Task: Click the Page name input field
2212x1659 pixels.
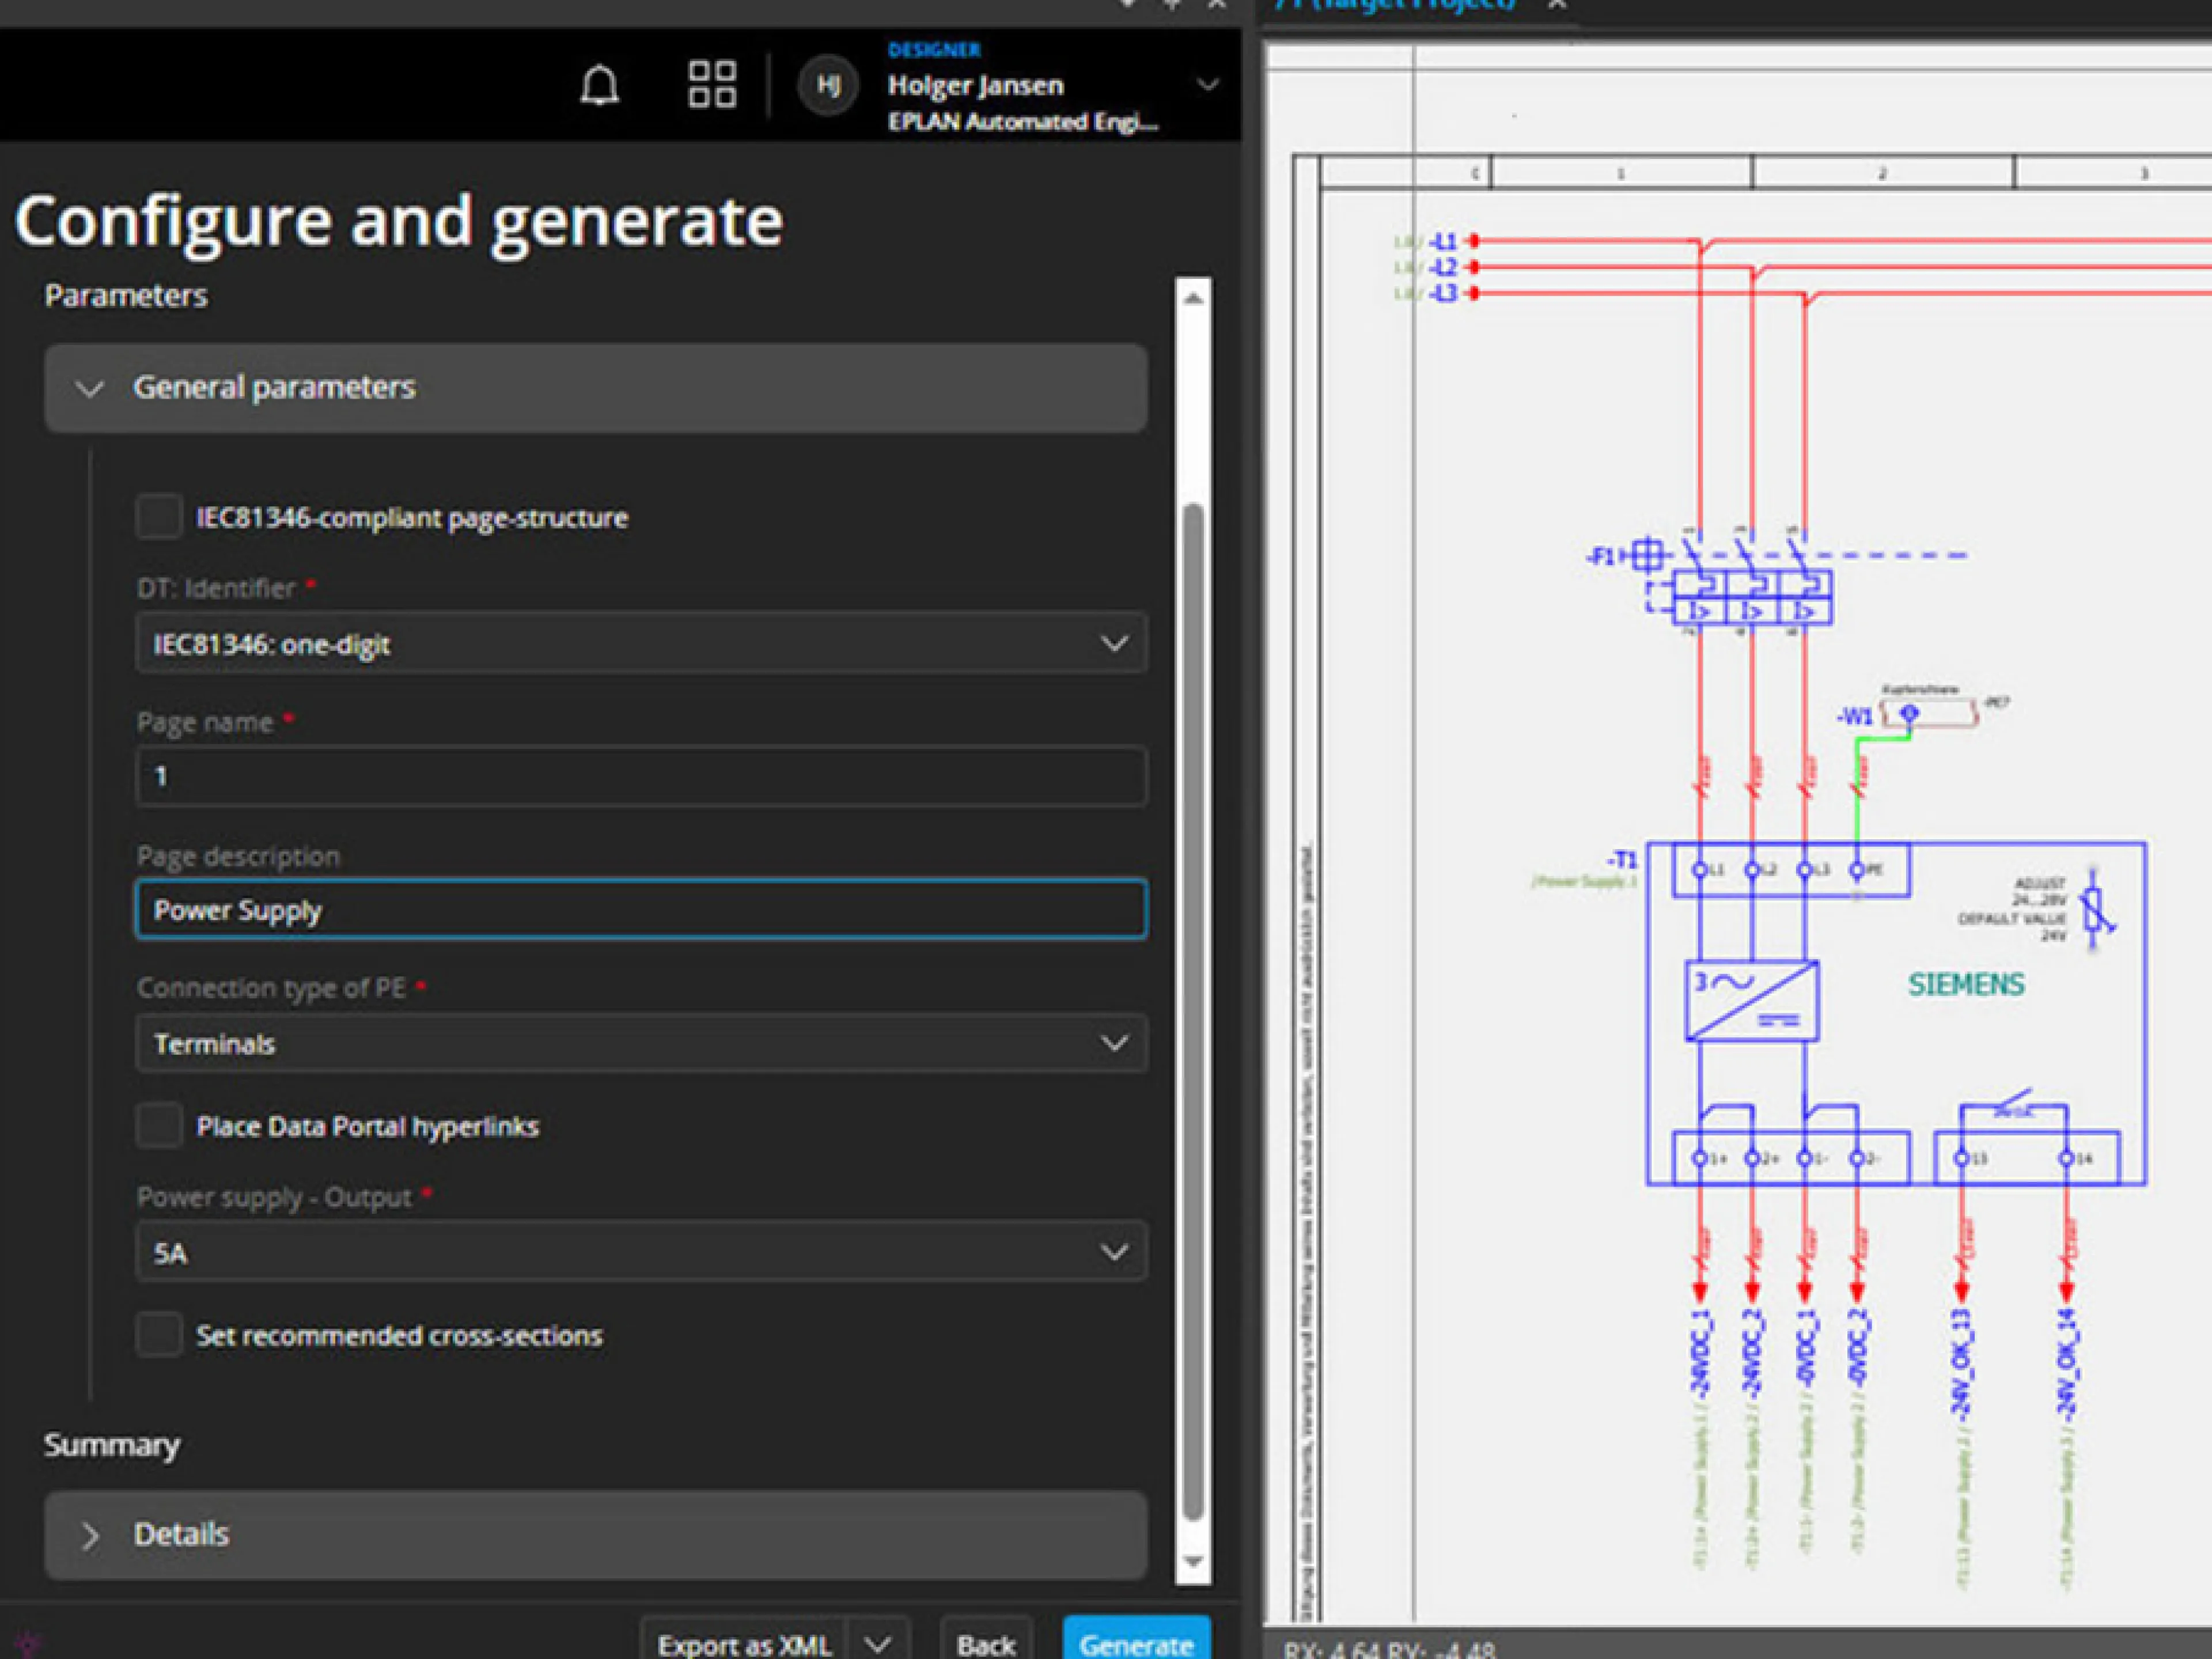Action: (641, 776)
